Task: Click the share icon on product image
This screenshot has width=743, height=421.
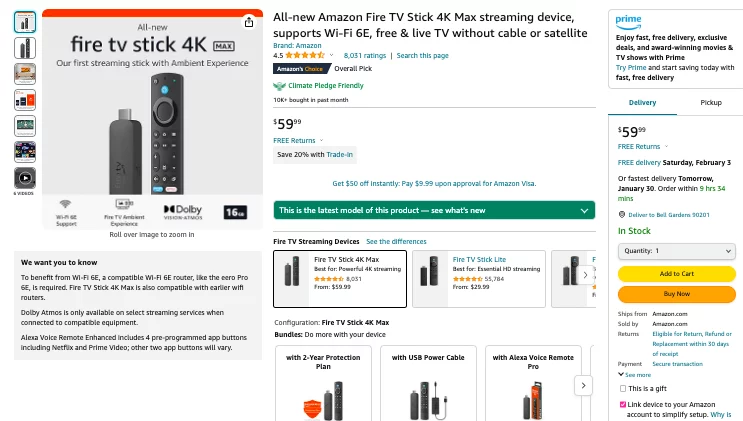Action: pyautogui.click(x=249, y=22)
